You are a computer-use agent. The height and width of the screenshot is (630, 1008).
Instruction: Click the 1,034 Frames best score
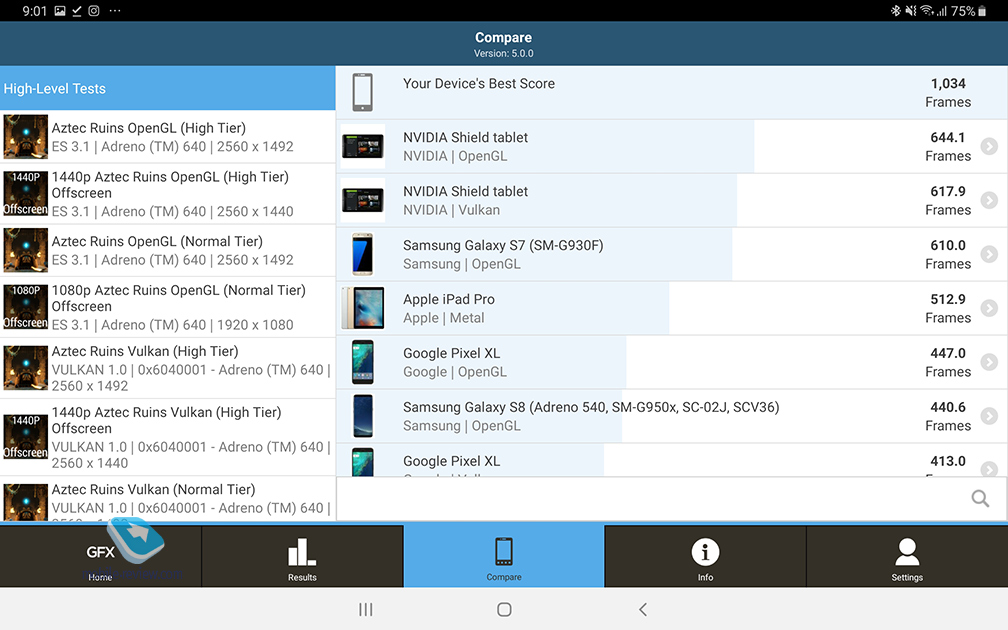[948, 93]
